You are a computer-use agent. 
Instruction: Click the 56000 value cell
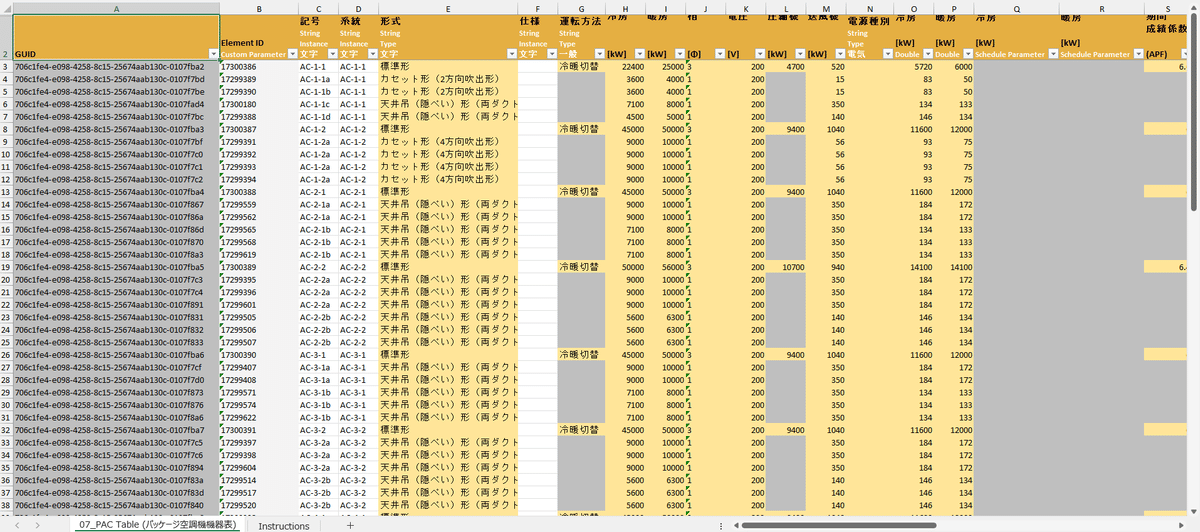pyautogui.click(x=666, y=267)
